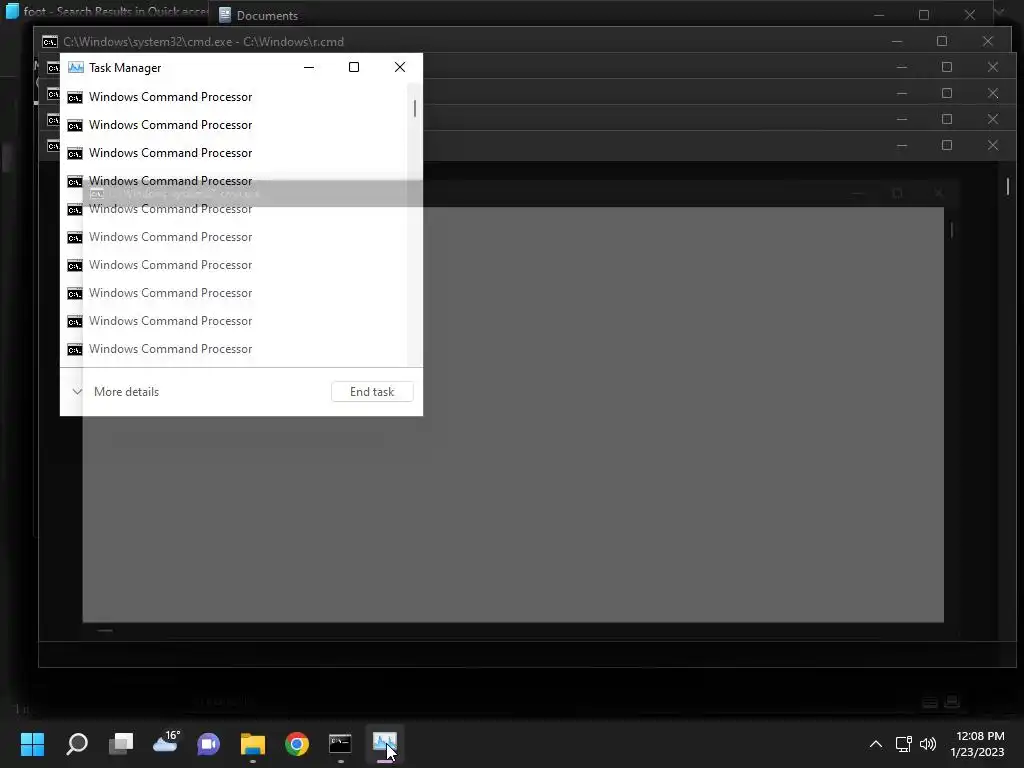Maximize the Task Manager window
1024x768 pixels.
(354, 67)
